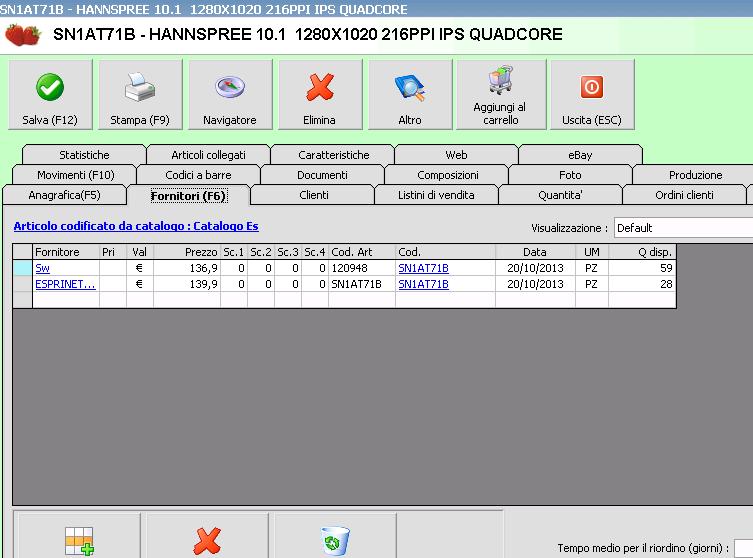Select the ESPRINET row selector cell
Image resolution: width=753 pixels, height=558 pixels.
(23, 284)
